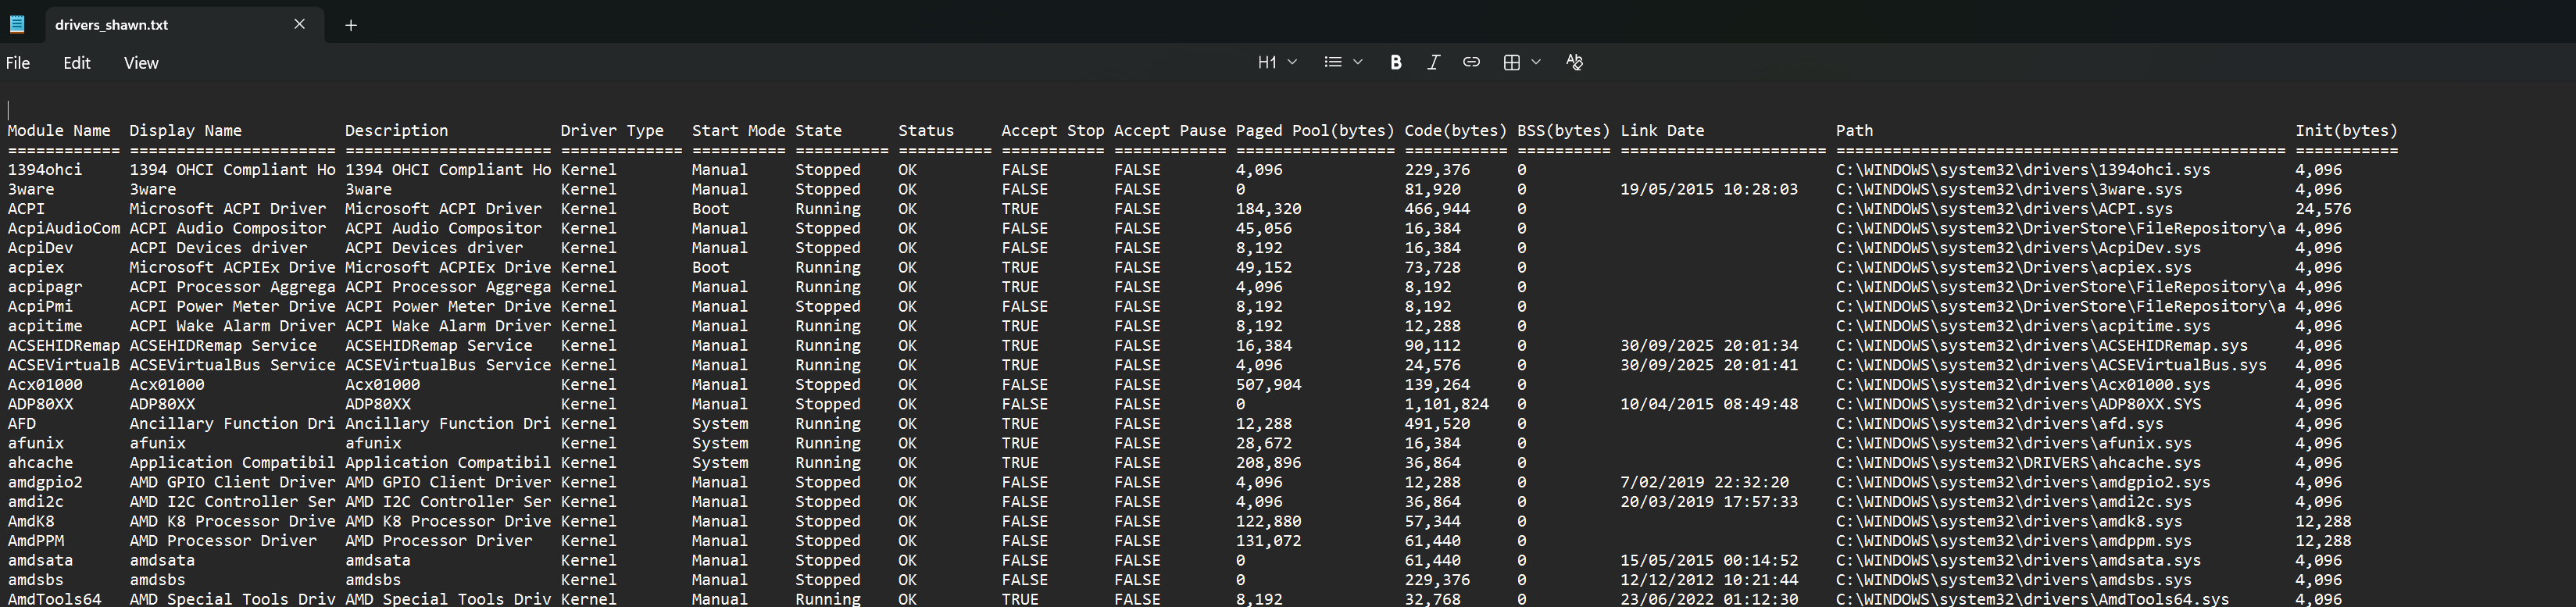
Task: Click the Notepad app icon in title bar
Action: tap(17, 24)
